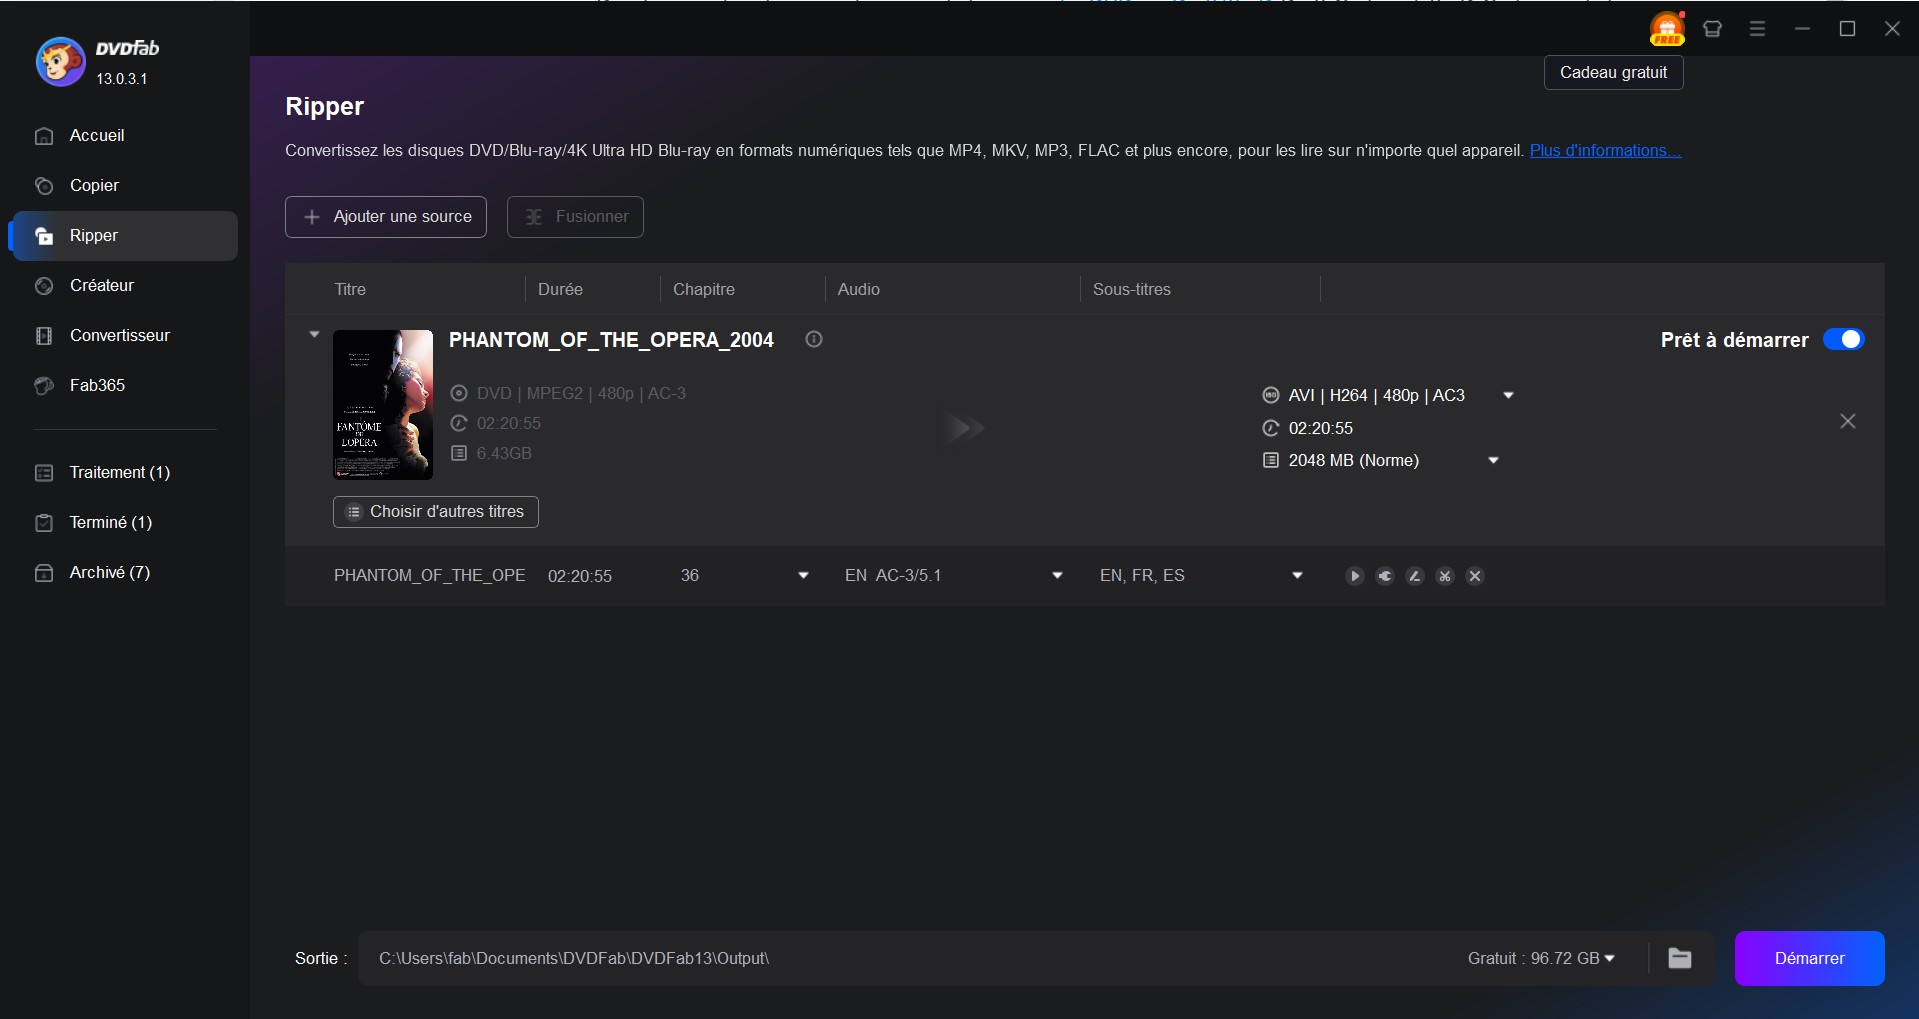Select the PHANTOM_OF_THE_OPE title row name
Screen dimensions: 1919x1019
430,575
